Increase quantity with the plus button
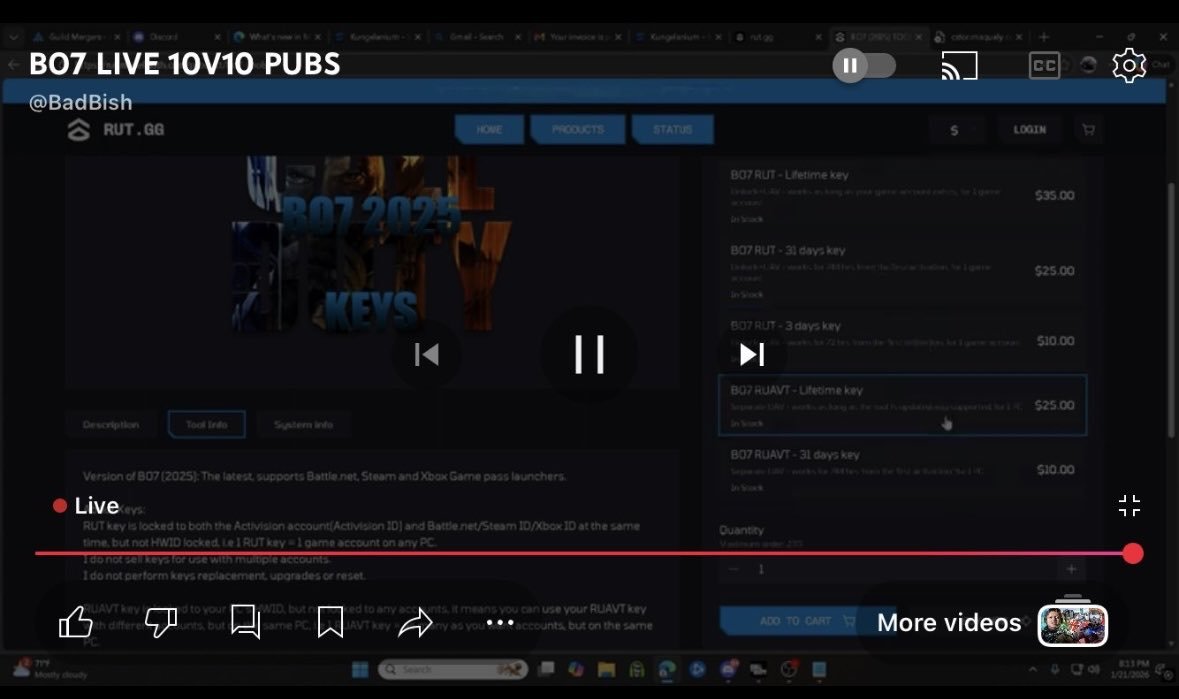1179x699 pixels. point(1071,569)
